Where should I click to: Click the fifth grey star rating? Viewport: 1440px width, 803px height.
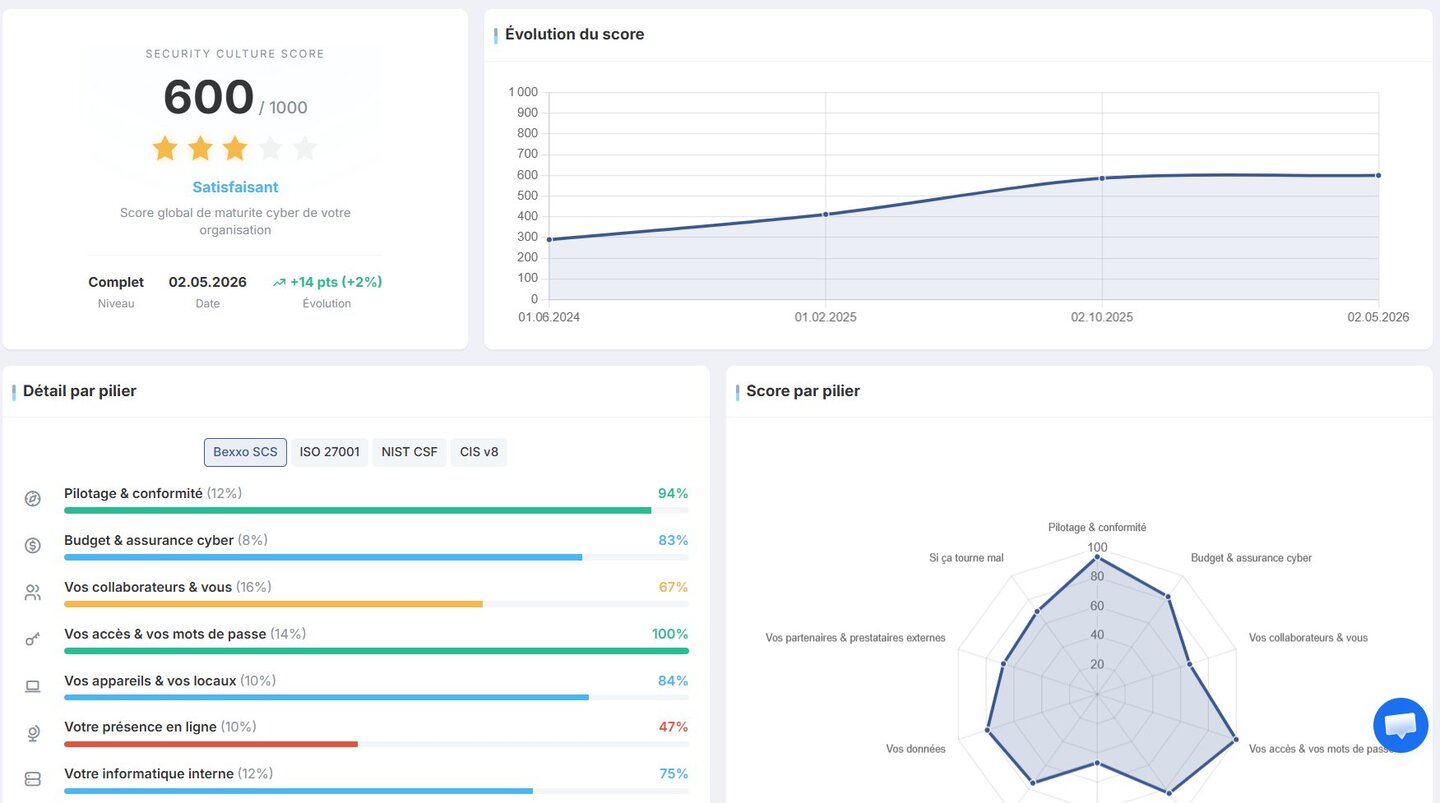(305, 149)
